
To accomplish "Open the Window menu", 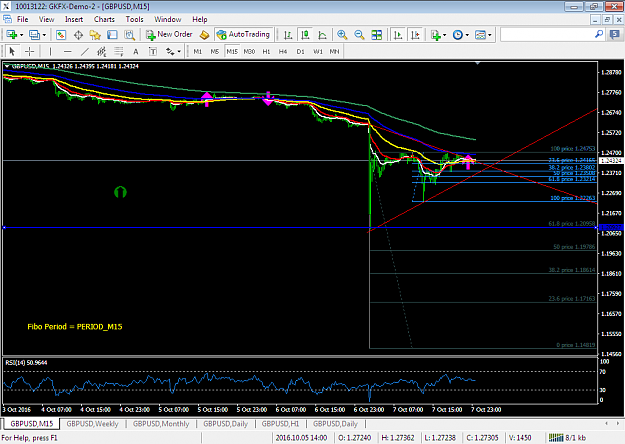I will coord(167,20).
